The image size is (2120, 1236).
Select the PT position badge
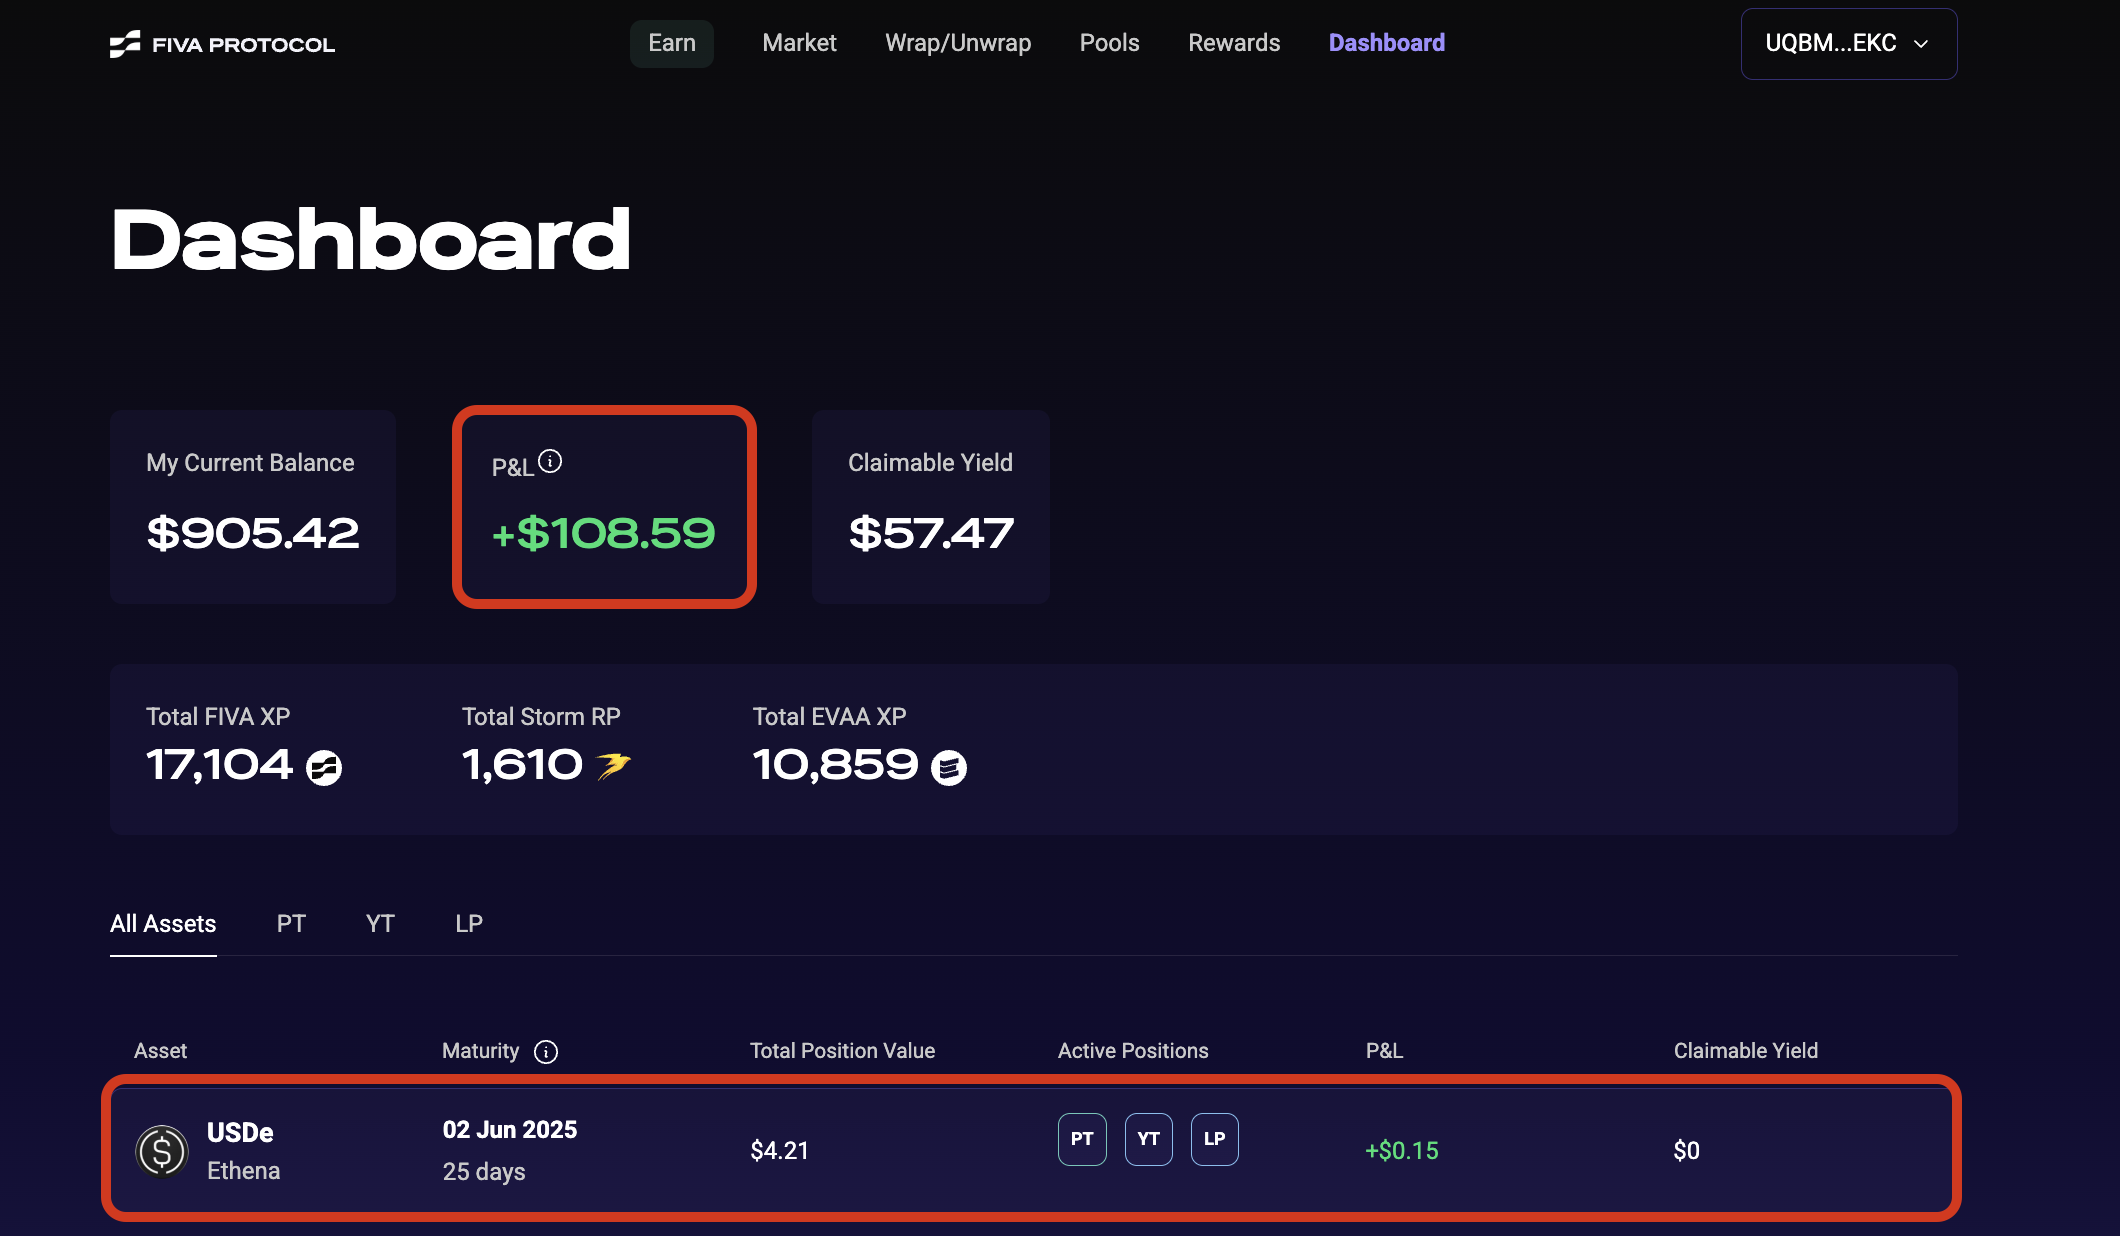point(1082,1139)
